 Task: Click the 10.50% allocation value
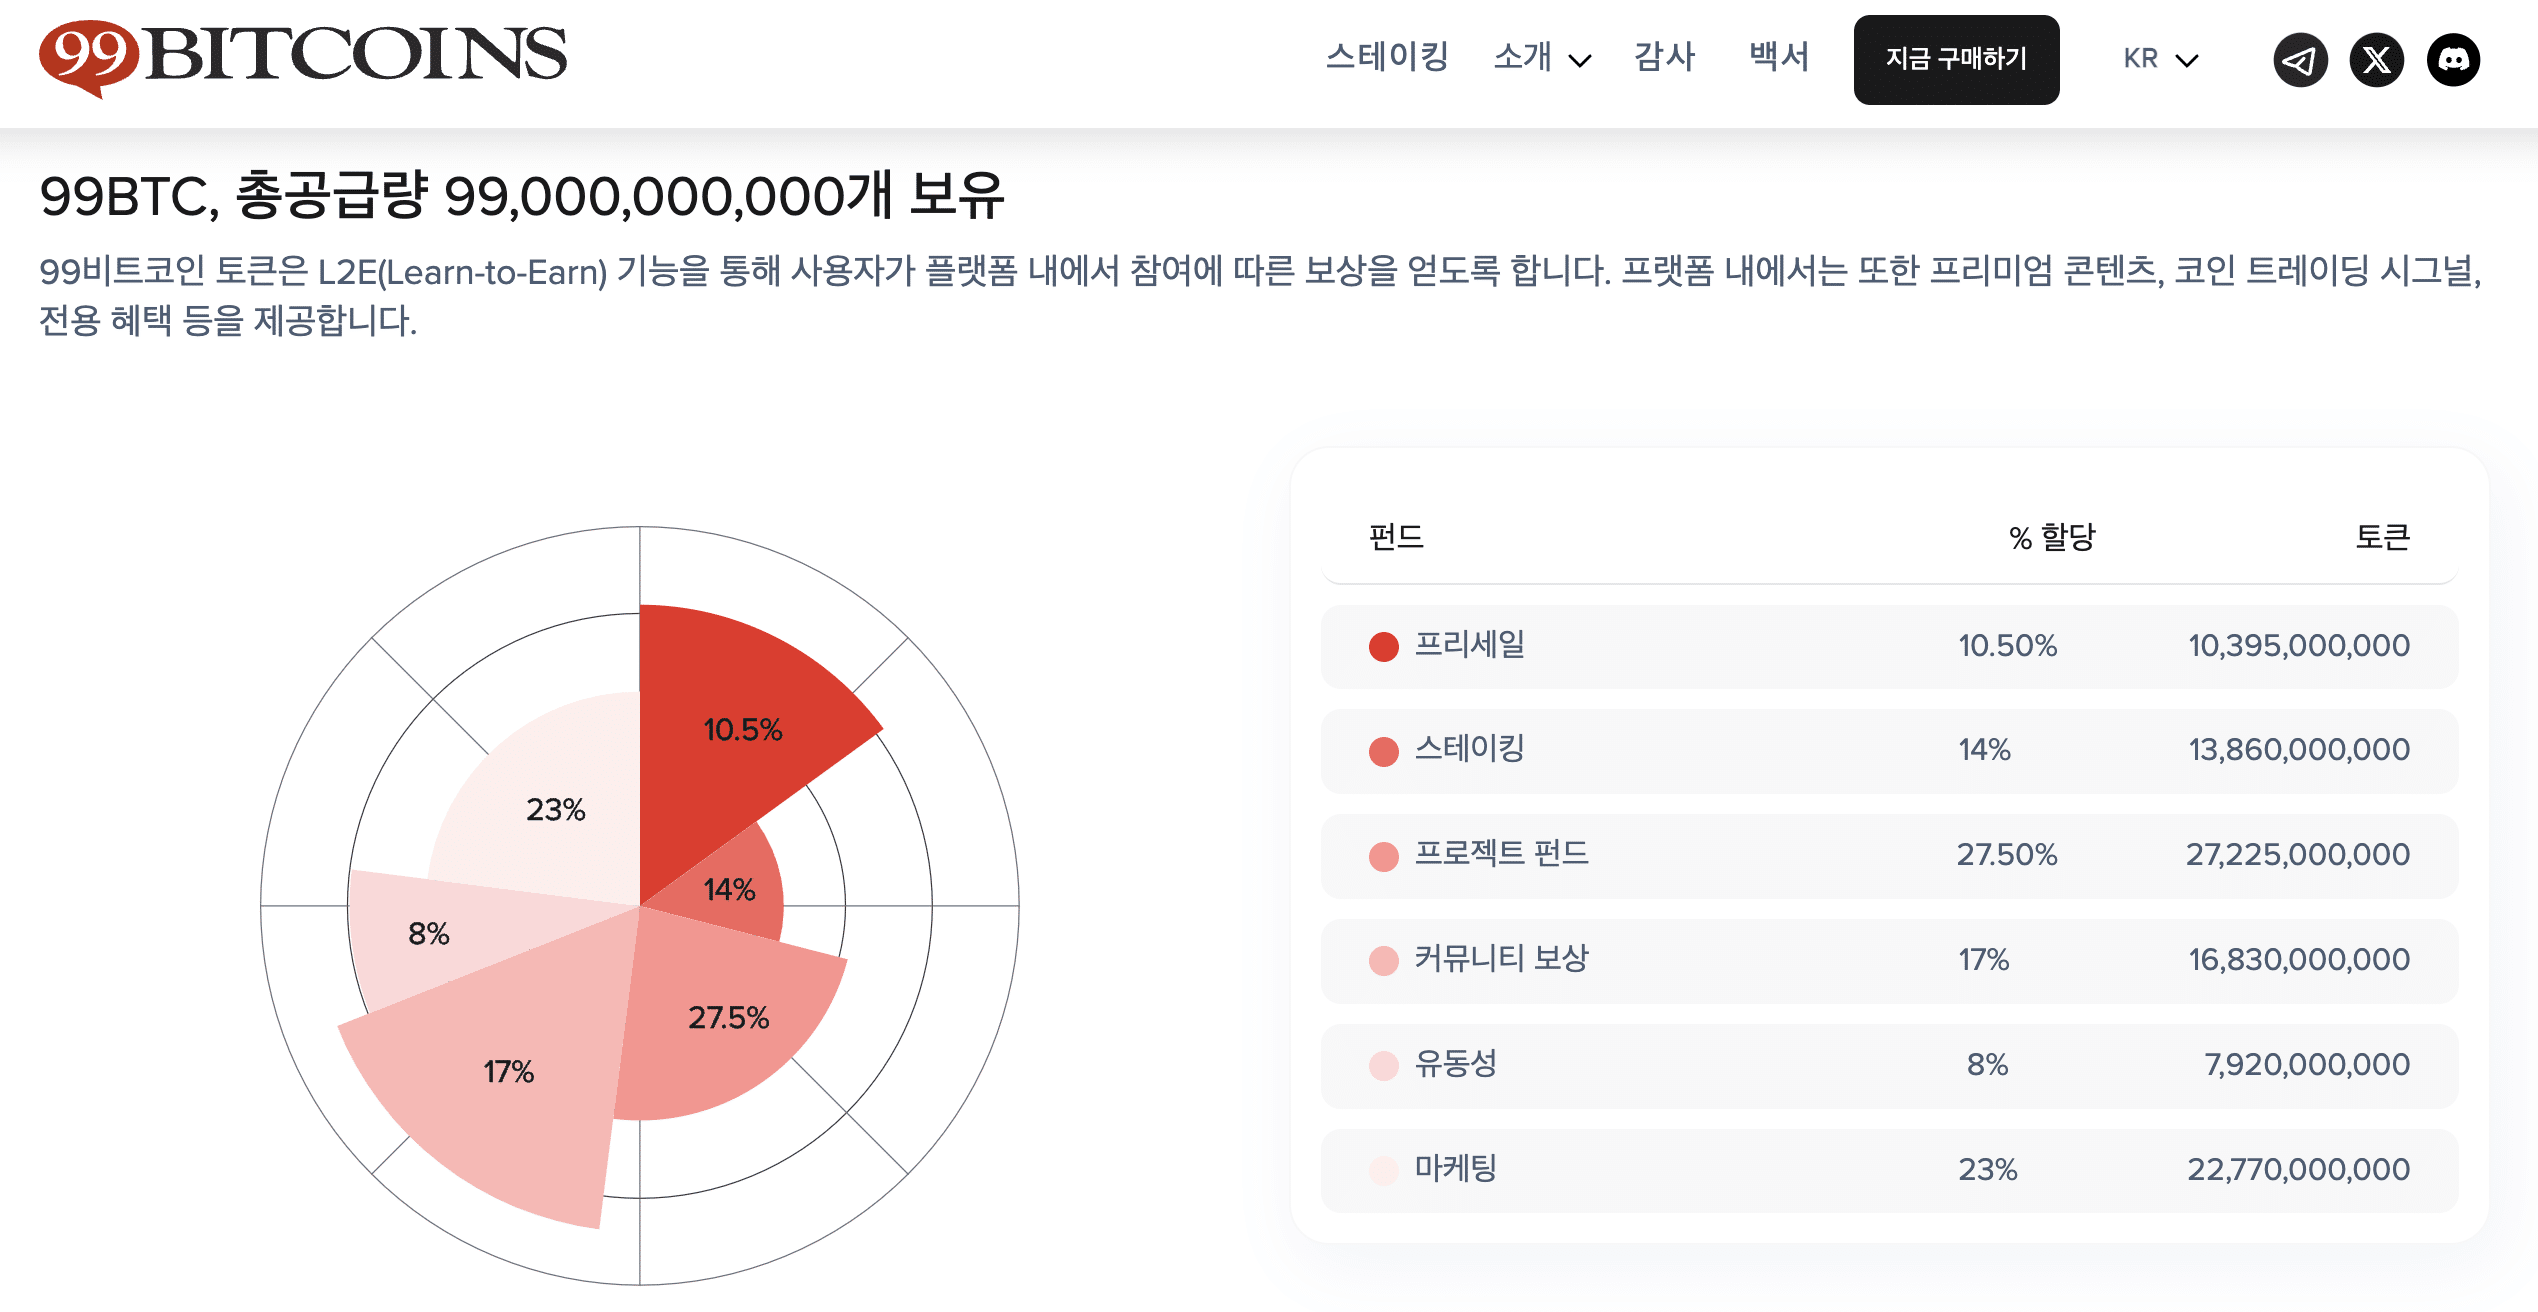2007,646
